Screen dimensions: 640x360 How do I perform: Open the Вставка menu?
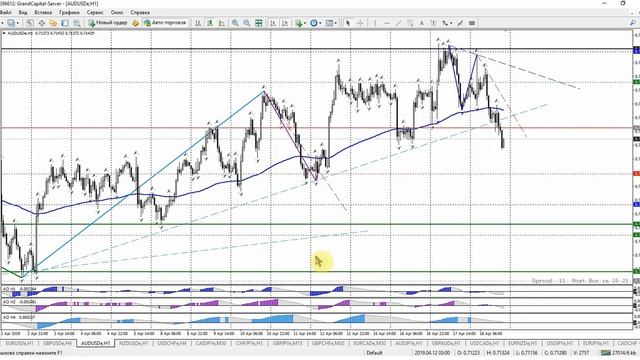[x=43, y=13]
